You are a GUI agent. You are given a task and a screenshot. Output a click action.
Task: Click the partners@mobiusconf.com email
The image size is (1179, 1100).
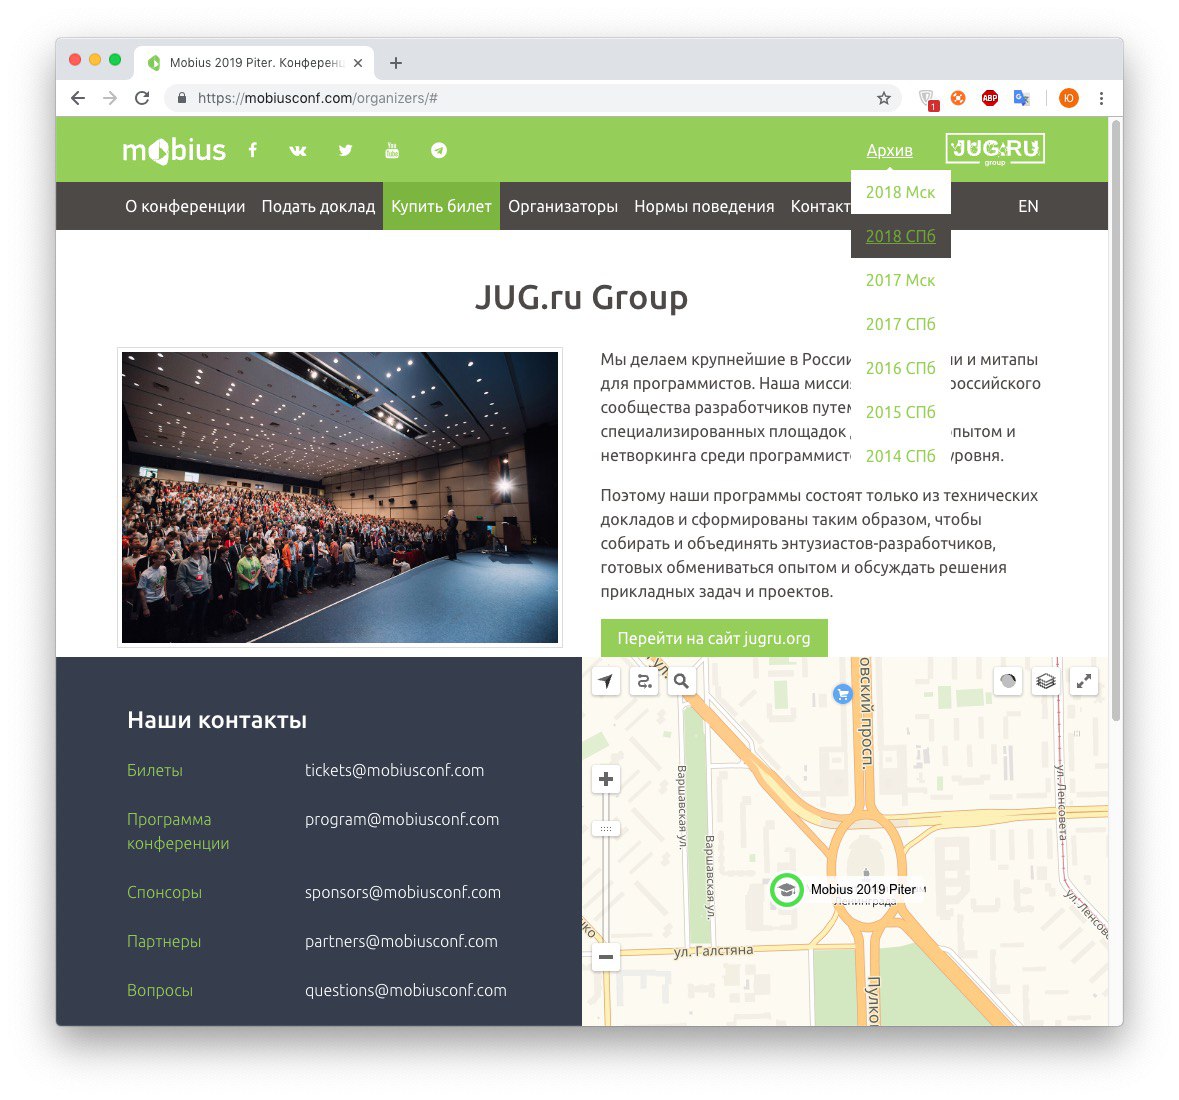[x=401, y=941]
